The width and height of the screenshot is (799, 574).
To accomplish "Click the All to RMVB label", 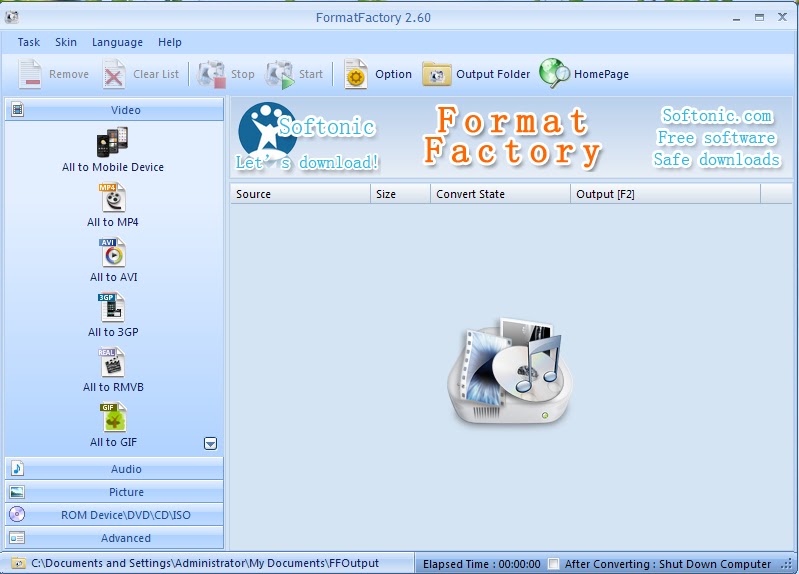I will click(113, 387).
